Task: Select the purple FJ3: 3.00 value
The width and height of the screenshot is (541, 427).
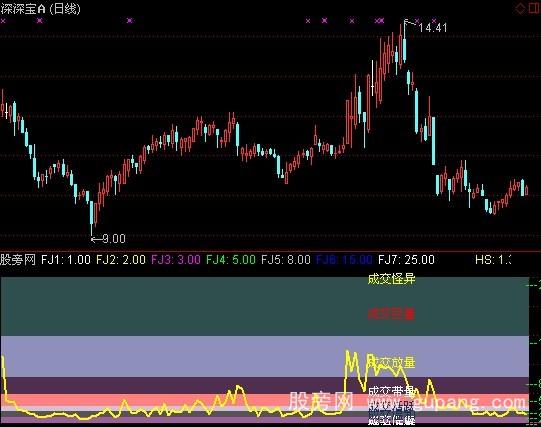Action: point(176,259)
